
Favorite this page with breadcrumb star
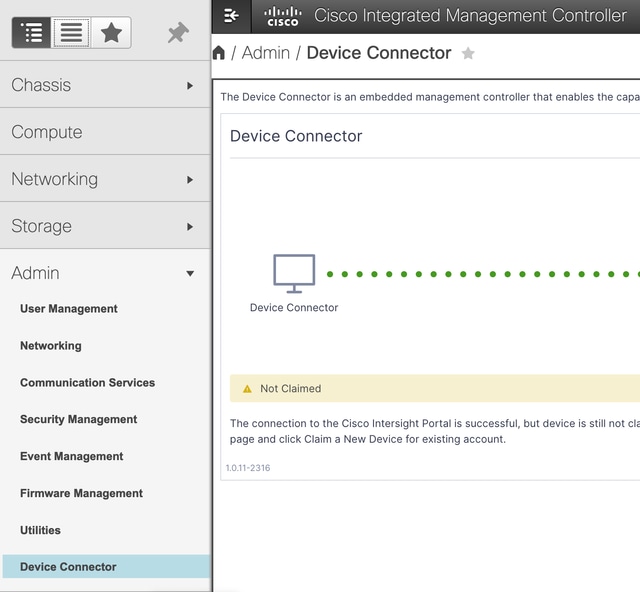click(x=468, y=53)
